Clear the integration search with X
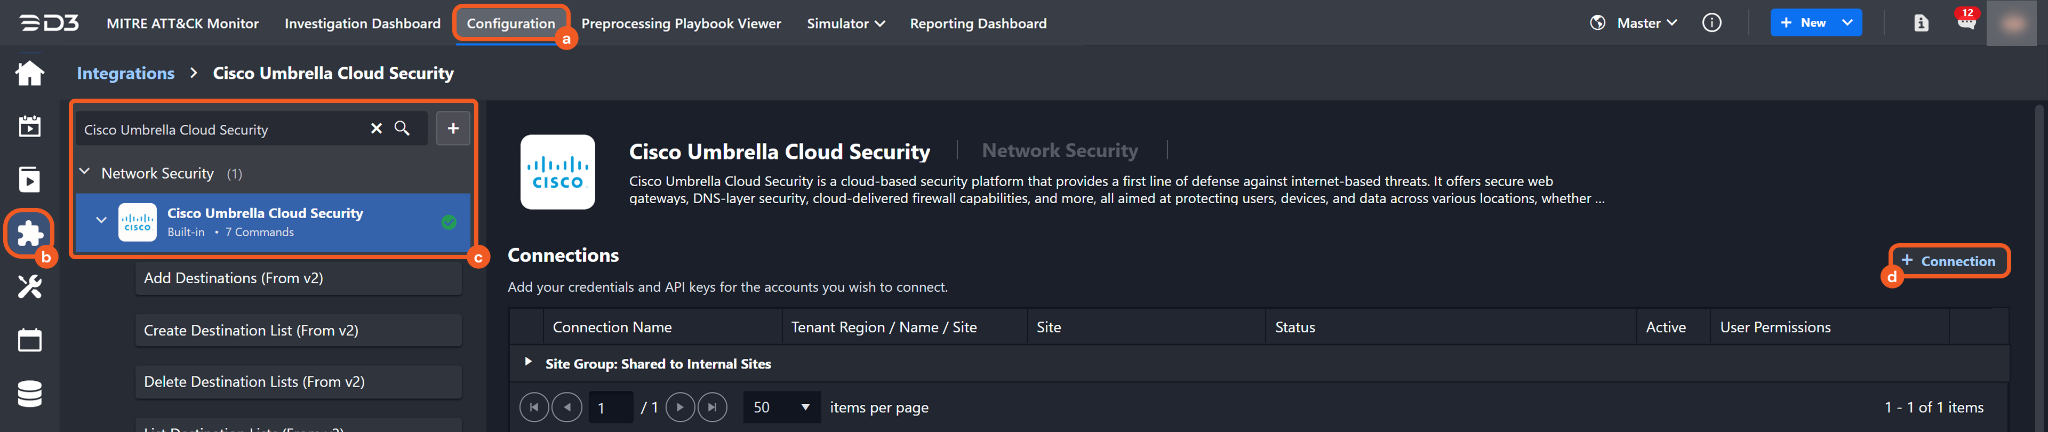 pyautogui.click(x=376, y=129)
